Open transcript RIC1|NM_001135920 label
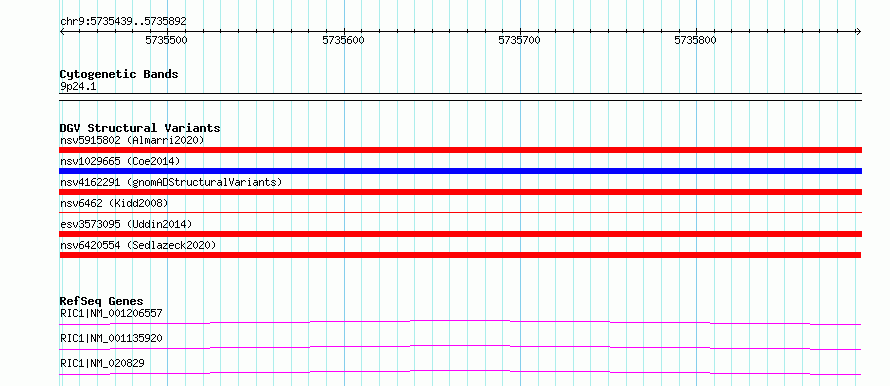This screenshot has width=890, height=386. (111, 338)
